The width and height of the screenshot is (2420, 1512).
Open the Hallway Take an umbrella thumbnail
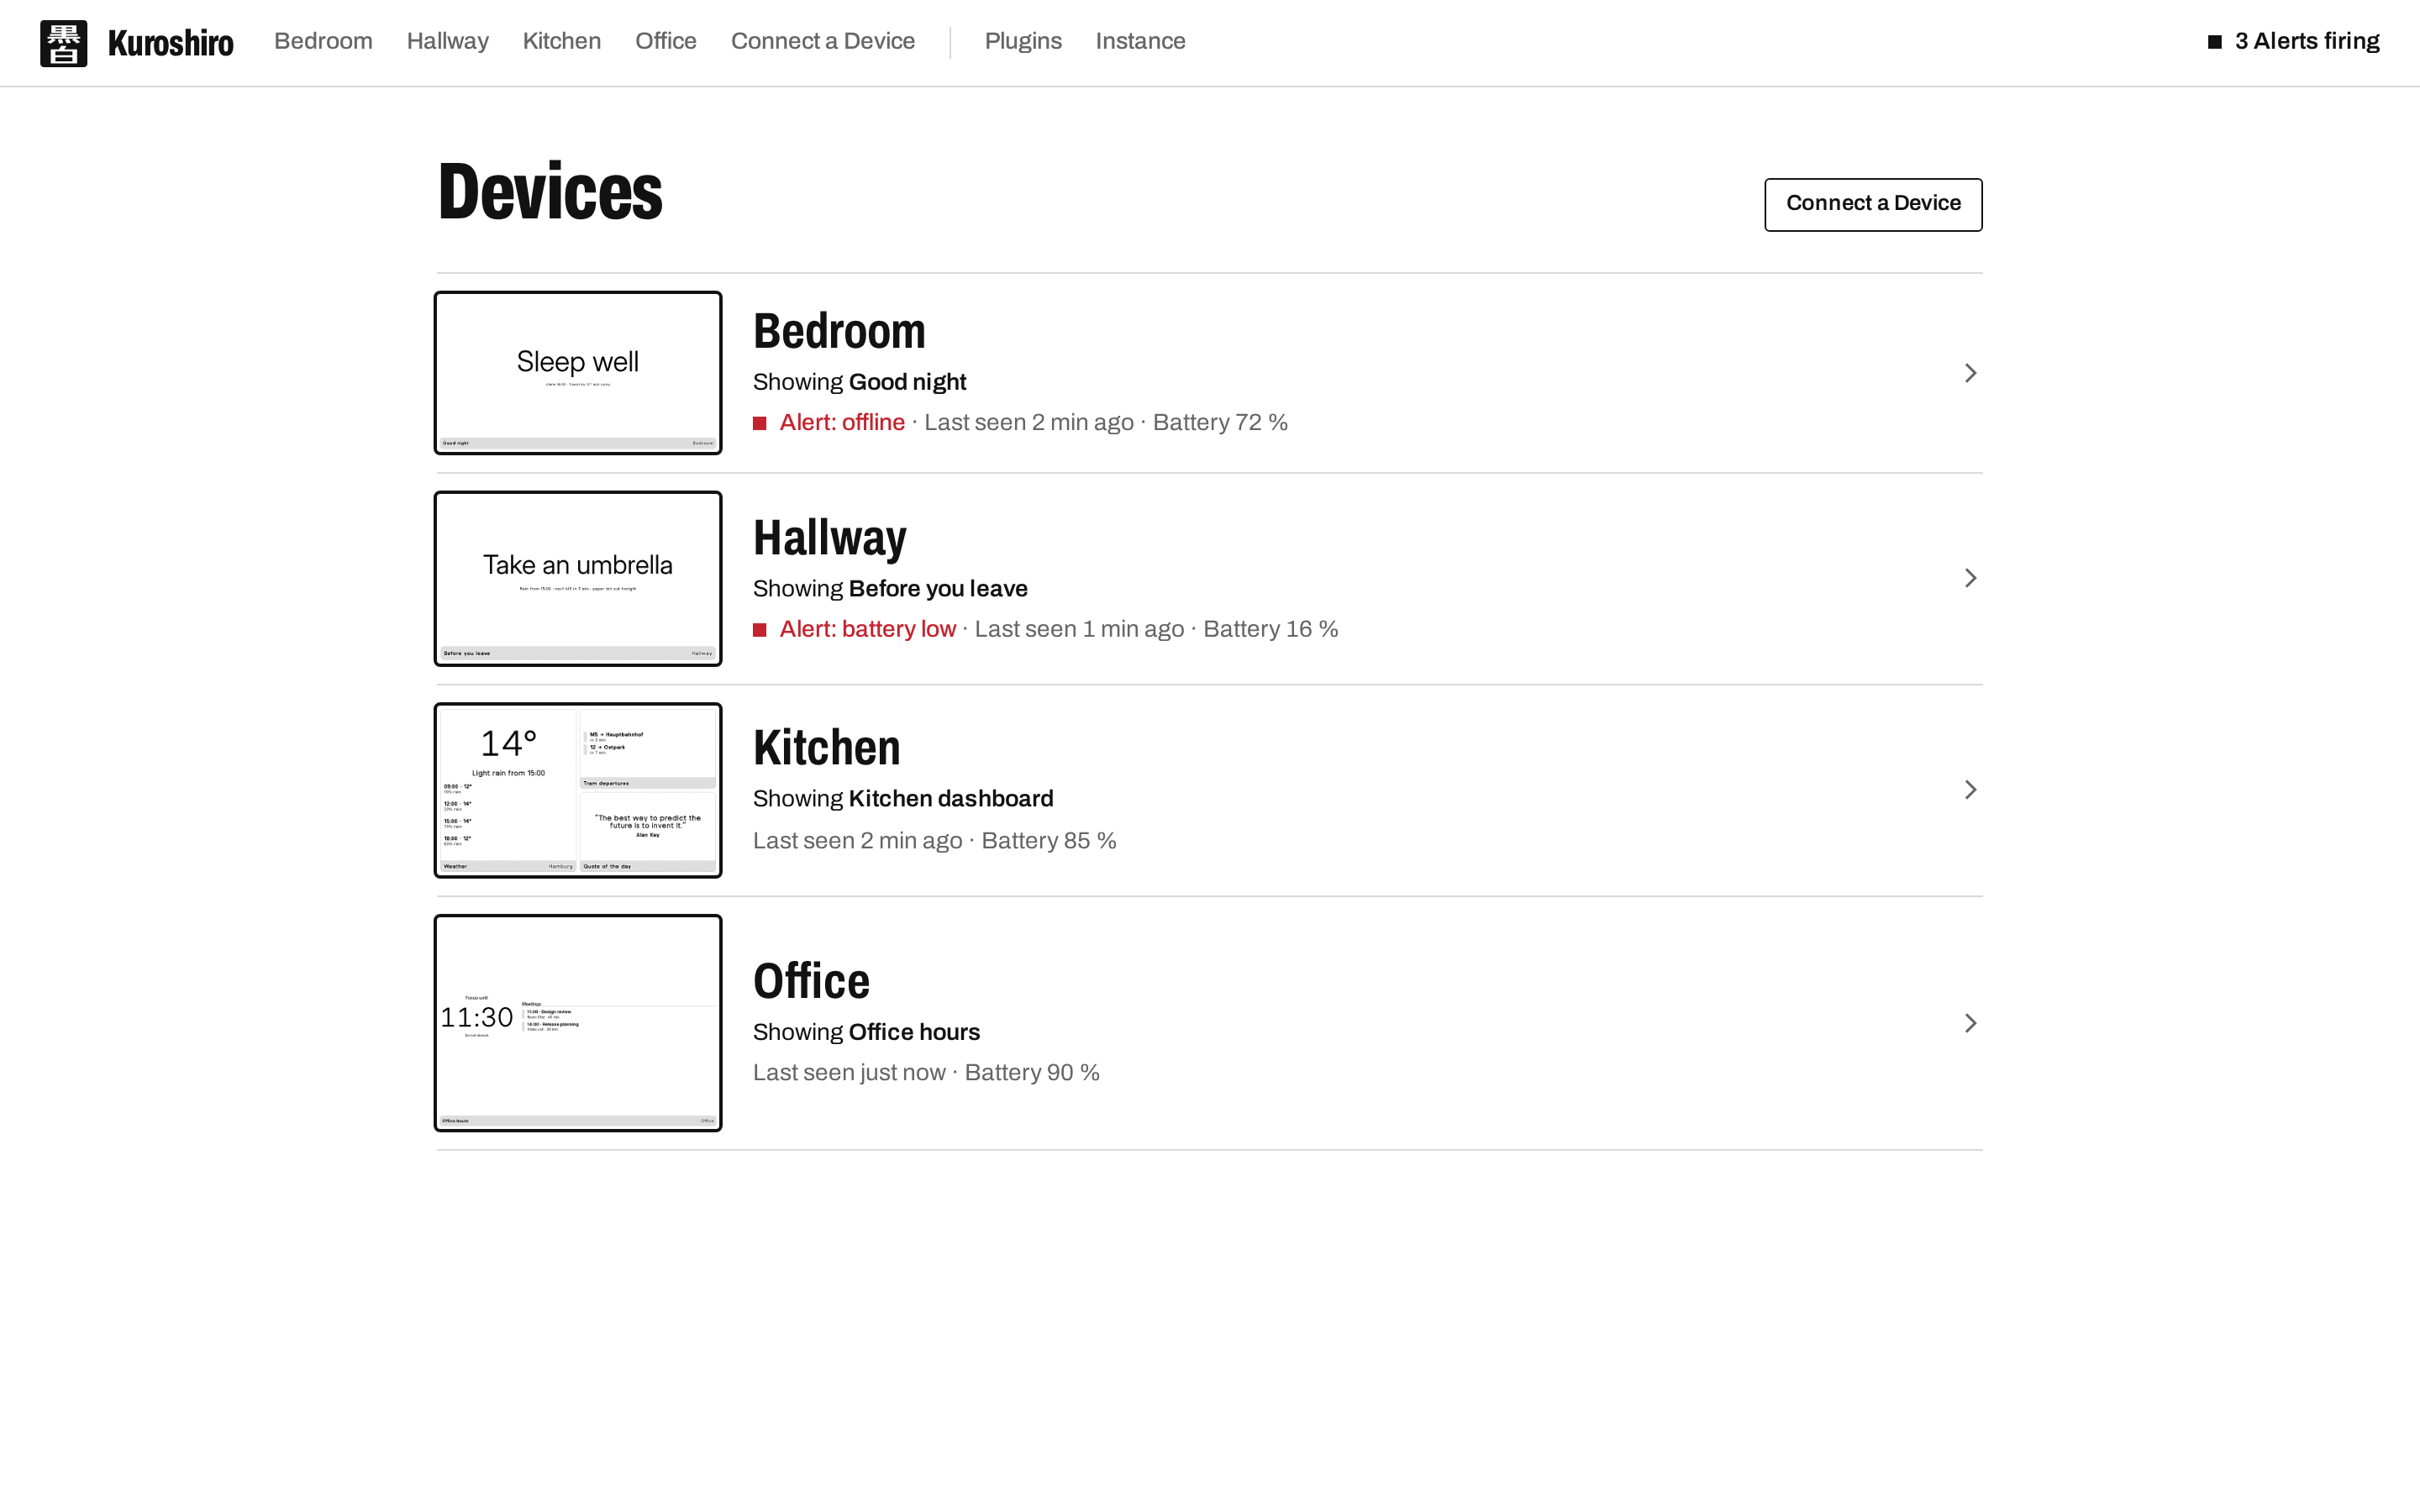point(578,578)
